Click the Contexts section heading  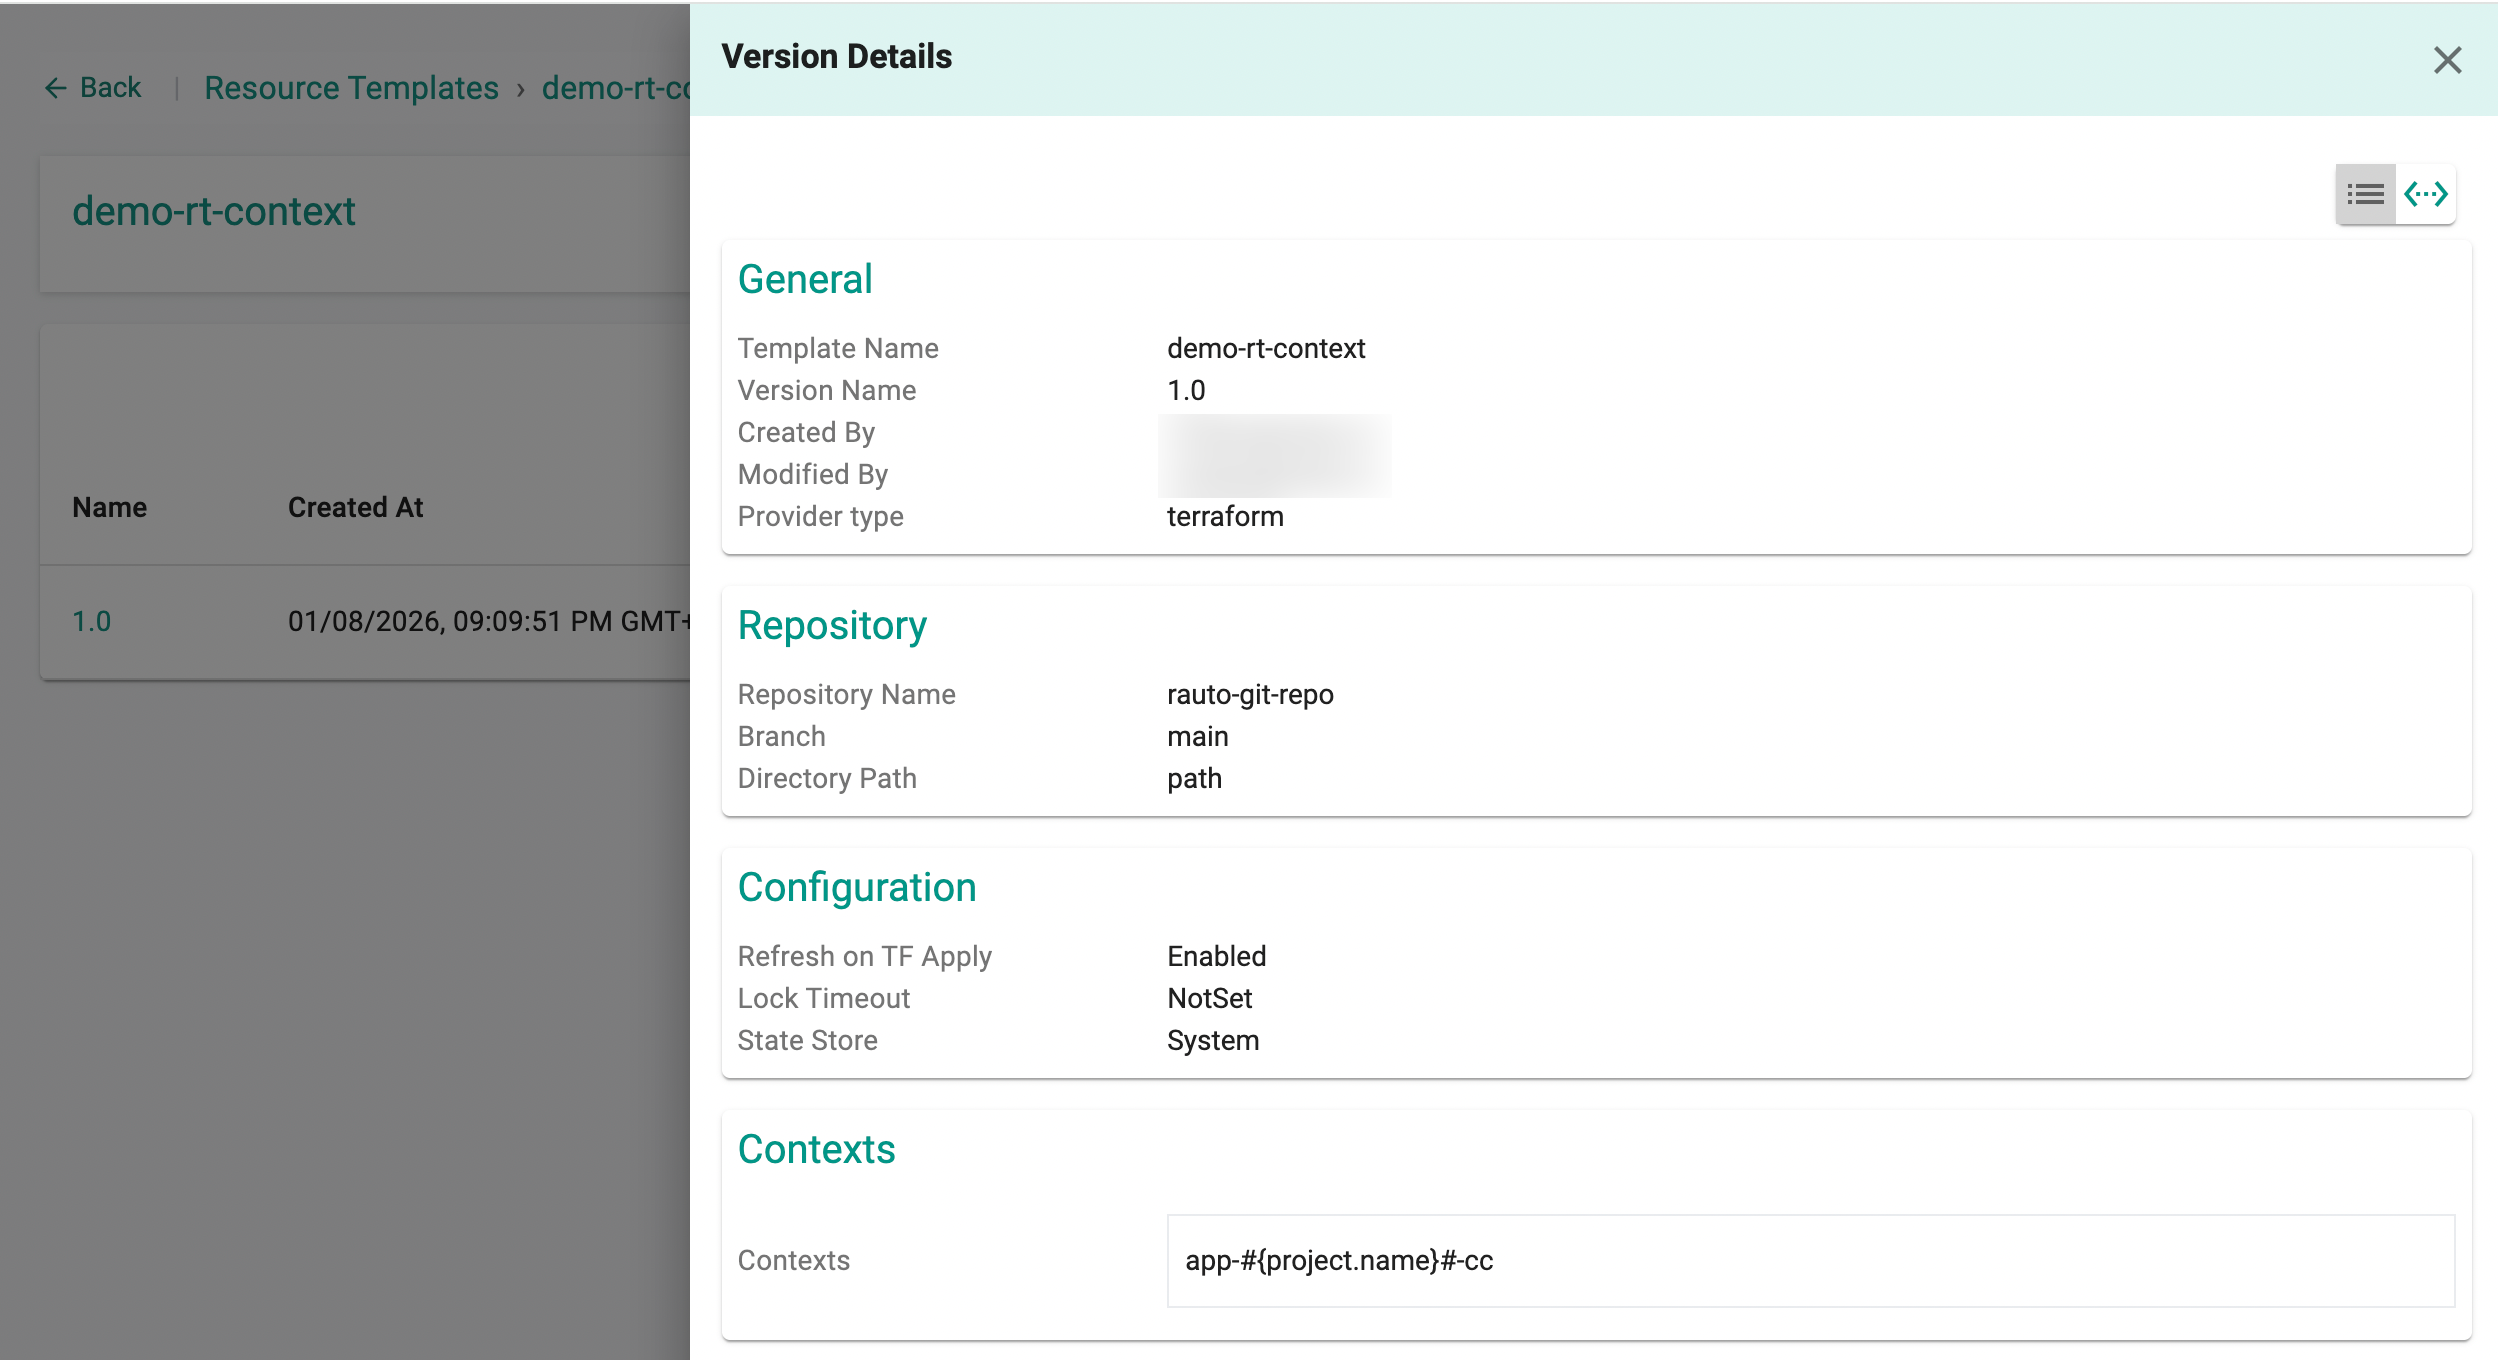coord(816,1149)
